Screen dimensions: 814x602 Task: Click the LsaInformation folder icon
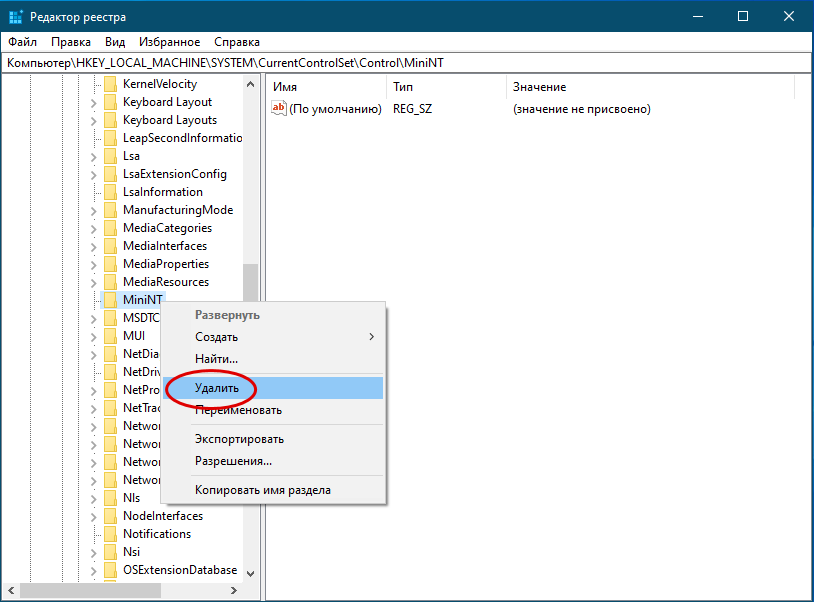point(110,192)
